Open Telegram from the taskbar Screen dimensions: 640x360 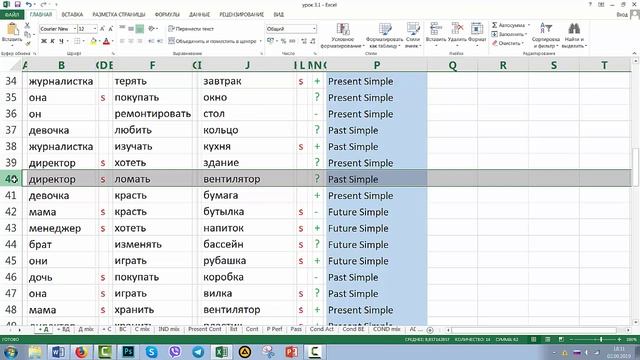pyautogui.click(x=198, y=352)
